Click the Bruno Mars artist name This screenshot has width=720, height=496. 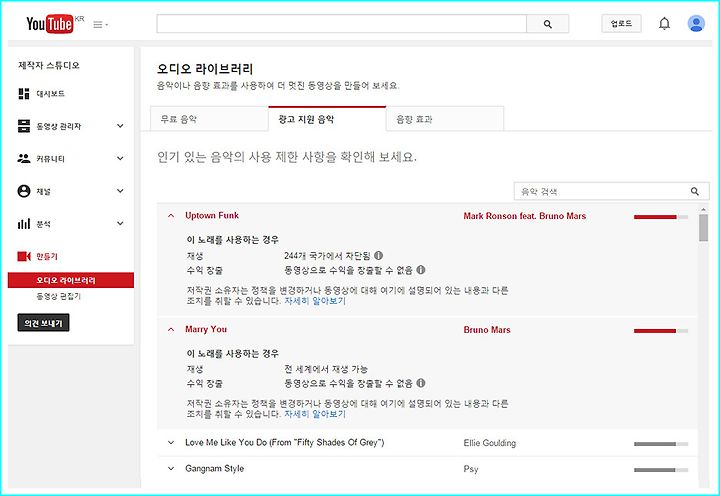(487, 330)
